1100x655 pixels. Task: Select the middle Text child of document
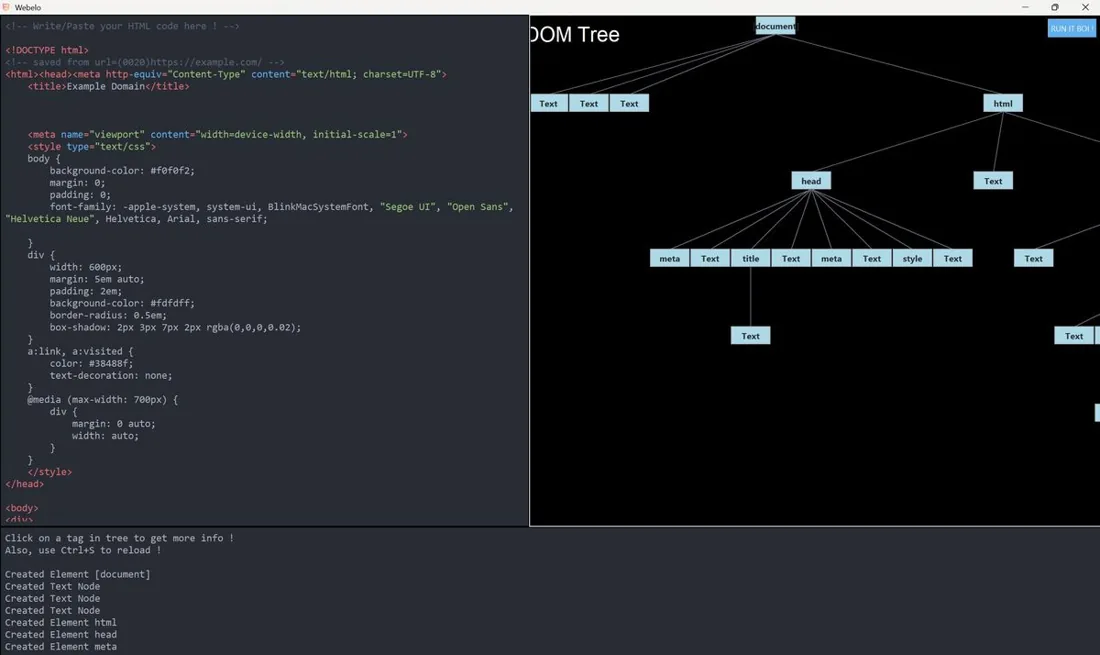(x=589, y=103)
